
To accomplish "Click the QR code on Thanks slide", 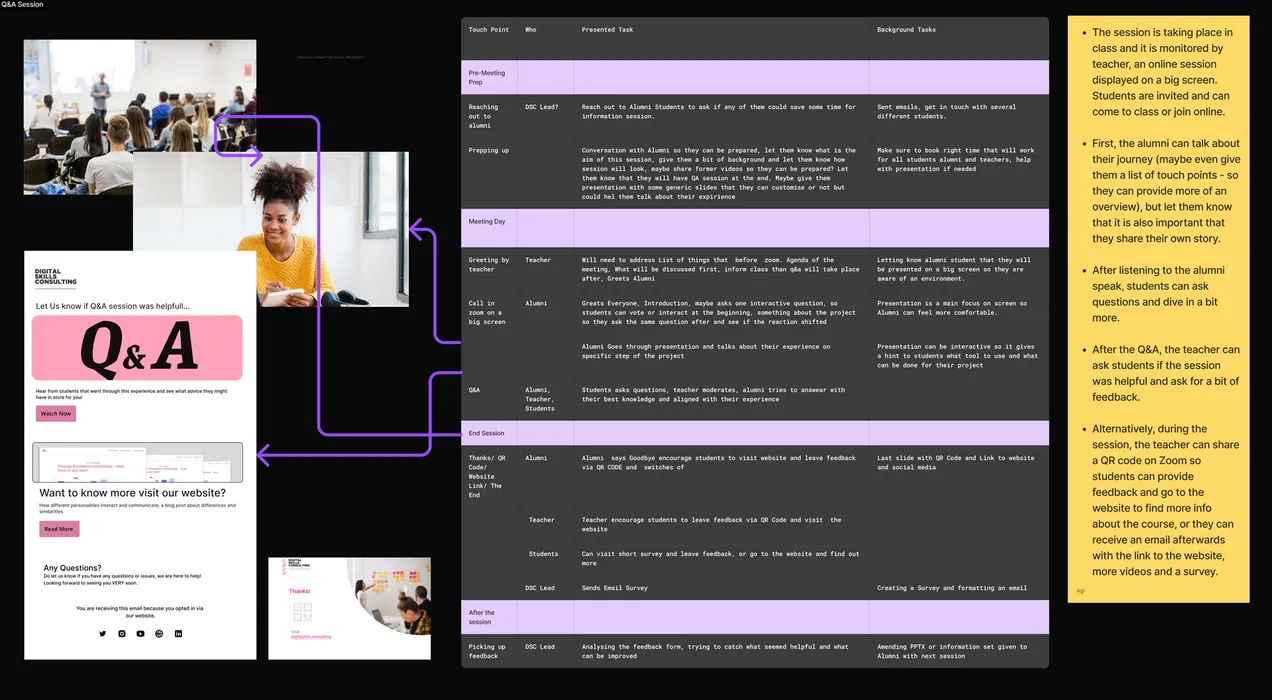I will pyautogui.click(x=301, y=612).
